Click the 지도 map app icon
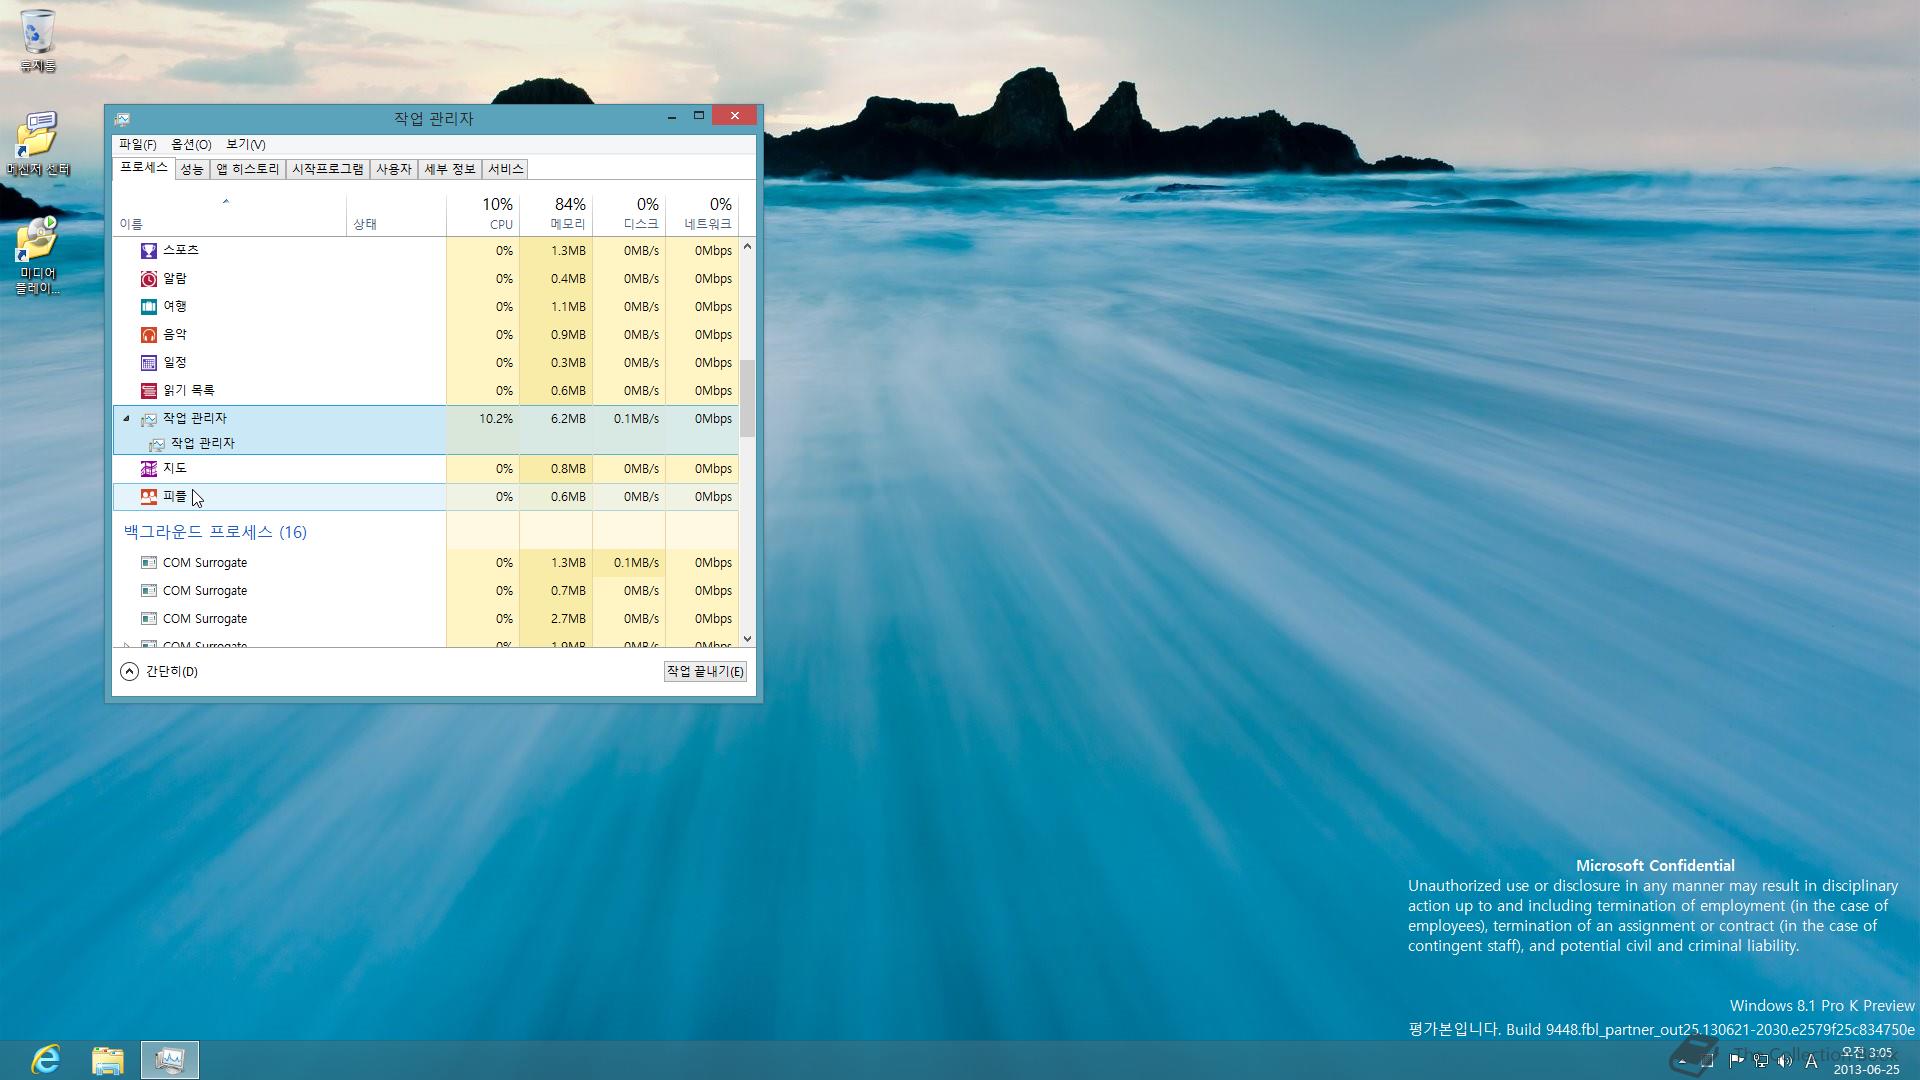 tap(149, 469)
